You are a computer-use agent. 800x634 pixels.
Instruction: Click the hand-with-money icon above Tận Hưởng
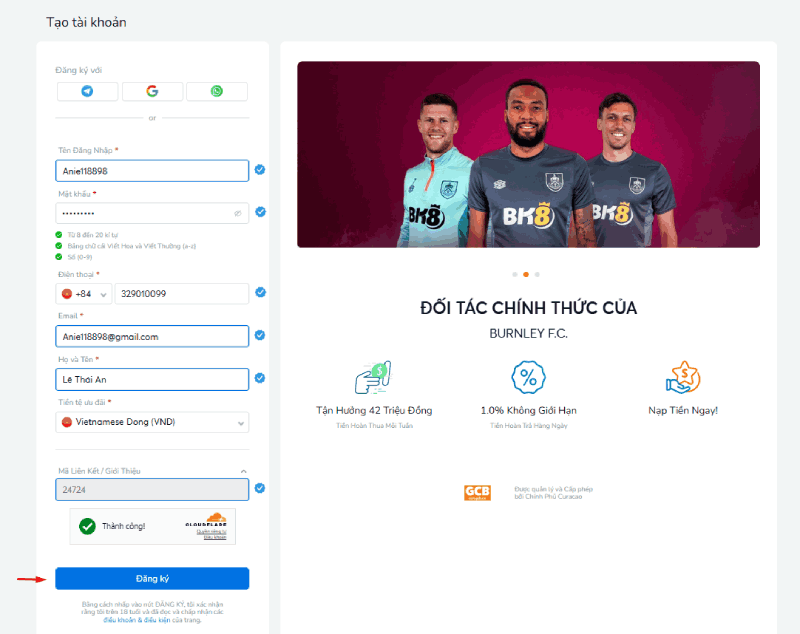pos(373,377)
